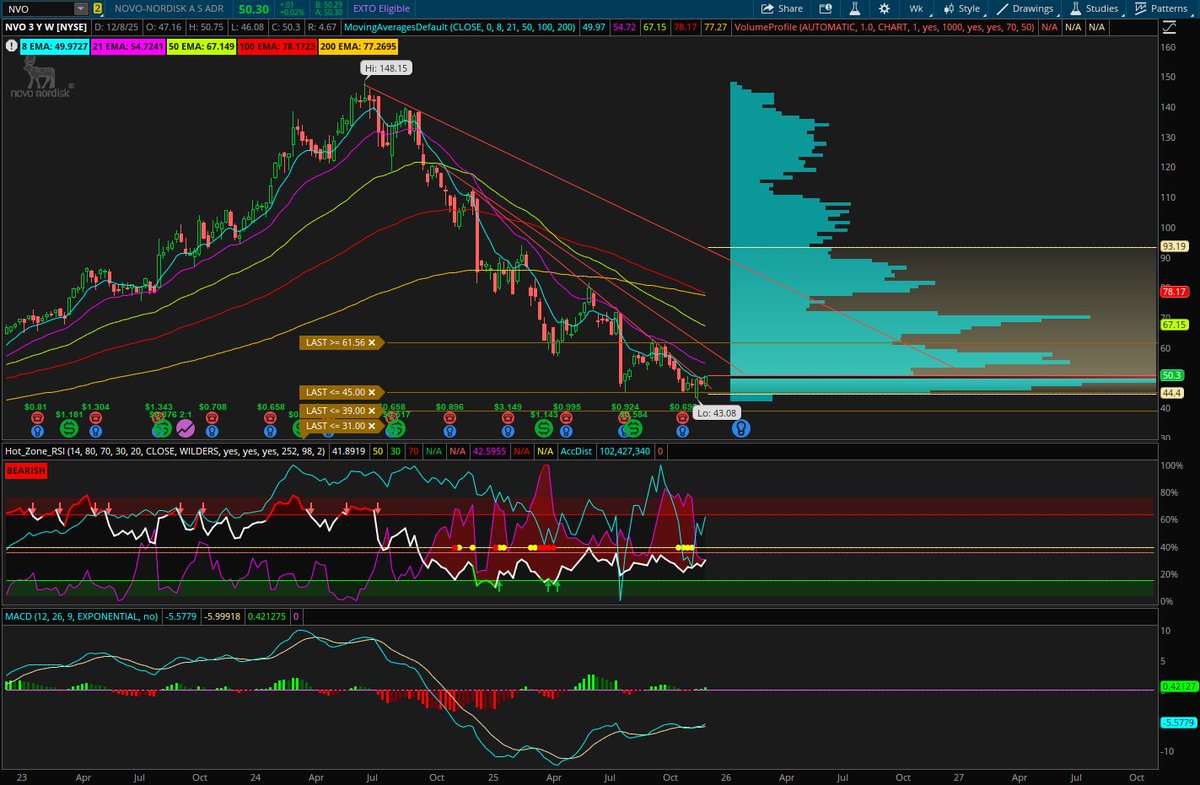Click the $1.304 earnings phone icon
Viewport: 1200px width, 785px height.
click(x=96, y=418)
